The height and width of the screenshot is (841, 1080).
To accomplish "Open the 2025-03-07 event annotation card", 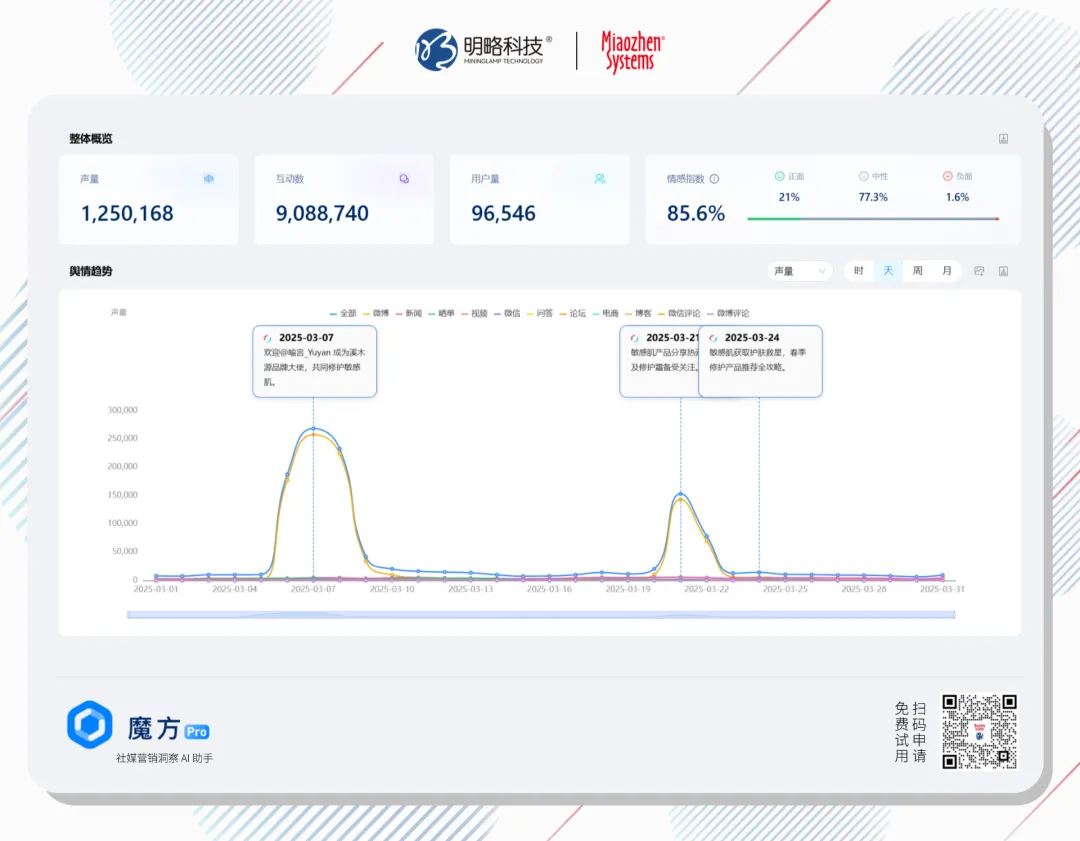I will point(315,362).
